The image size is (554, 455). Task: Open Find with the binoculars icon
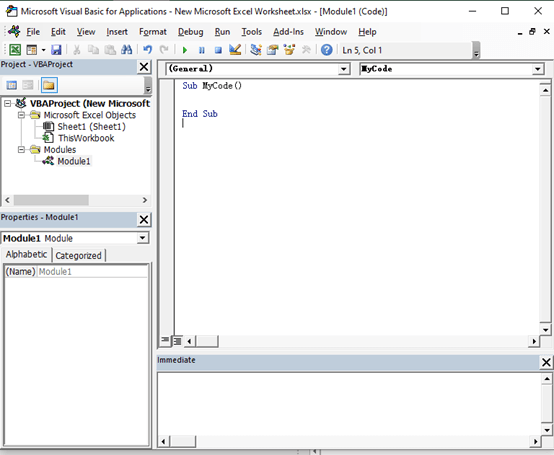click(x=126, y=50)
